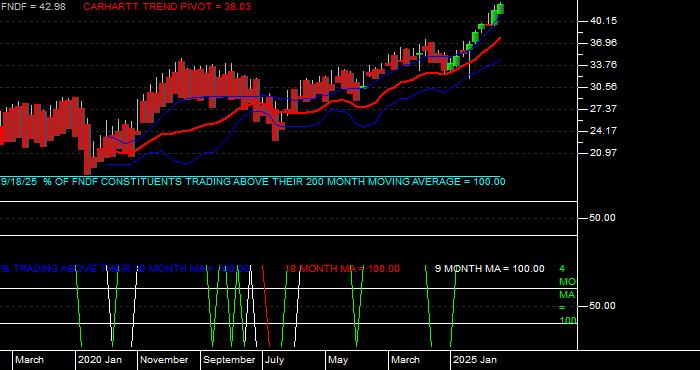The width and height of the screenshot is (700, 370).
Task: Click the 24.17 price axis value
Action: [x=604, y=131]
